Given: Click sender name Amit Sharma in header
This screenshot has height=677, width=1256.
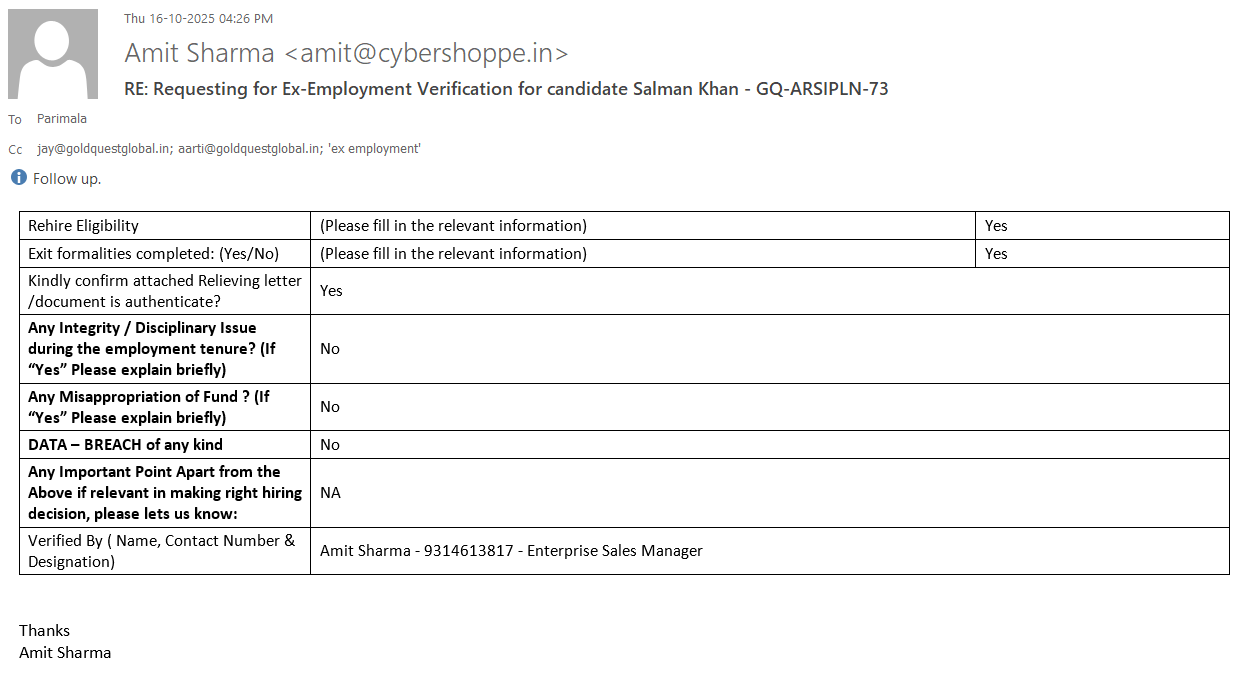Looking at the screenshot, I should coord(199,53).
